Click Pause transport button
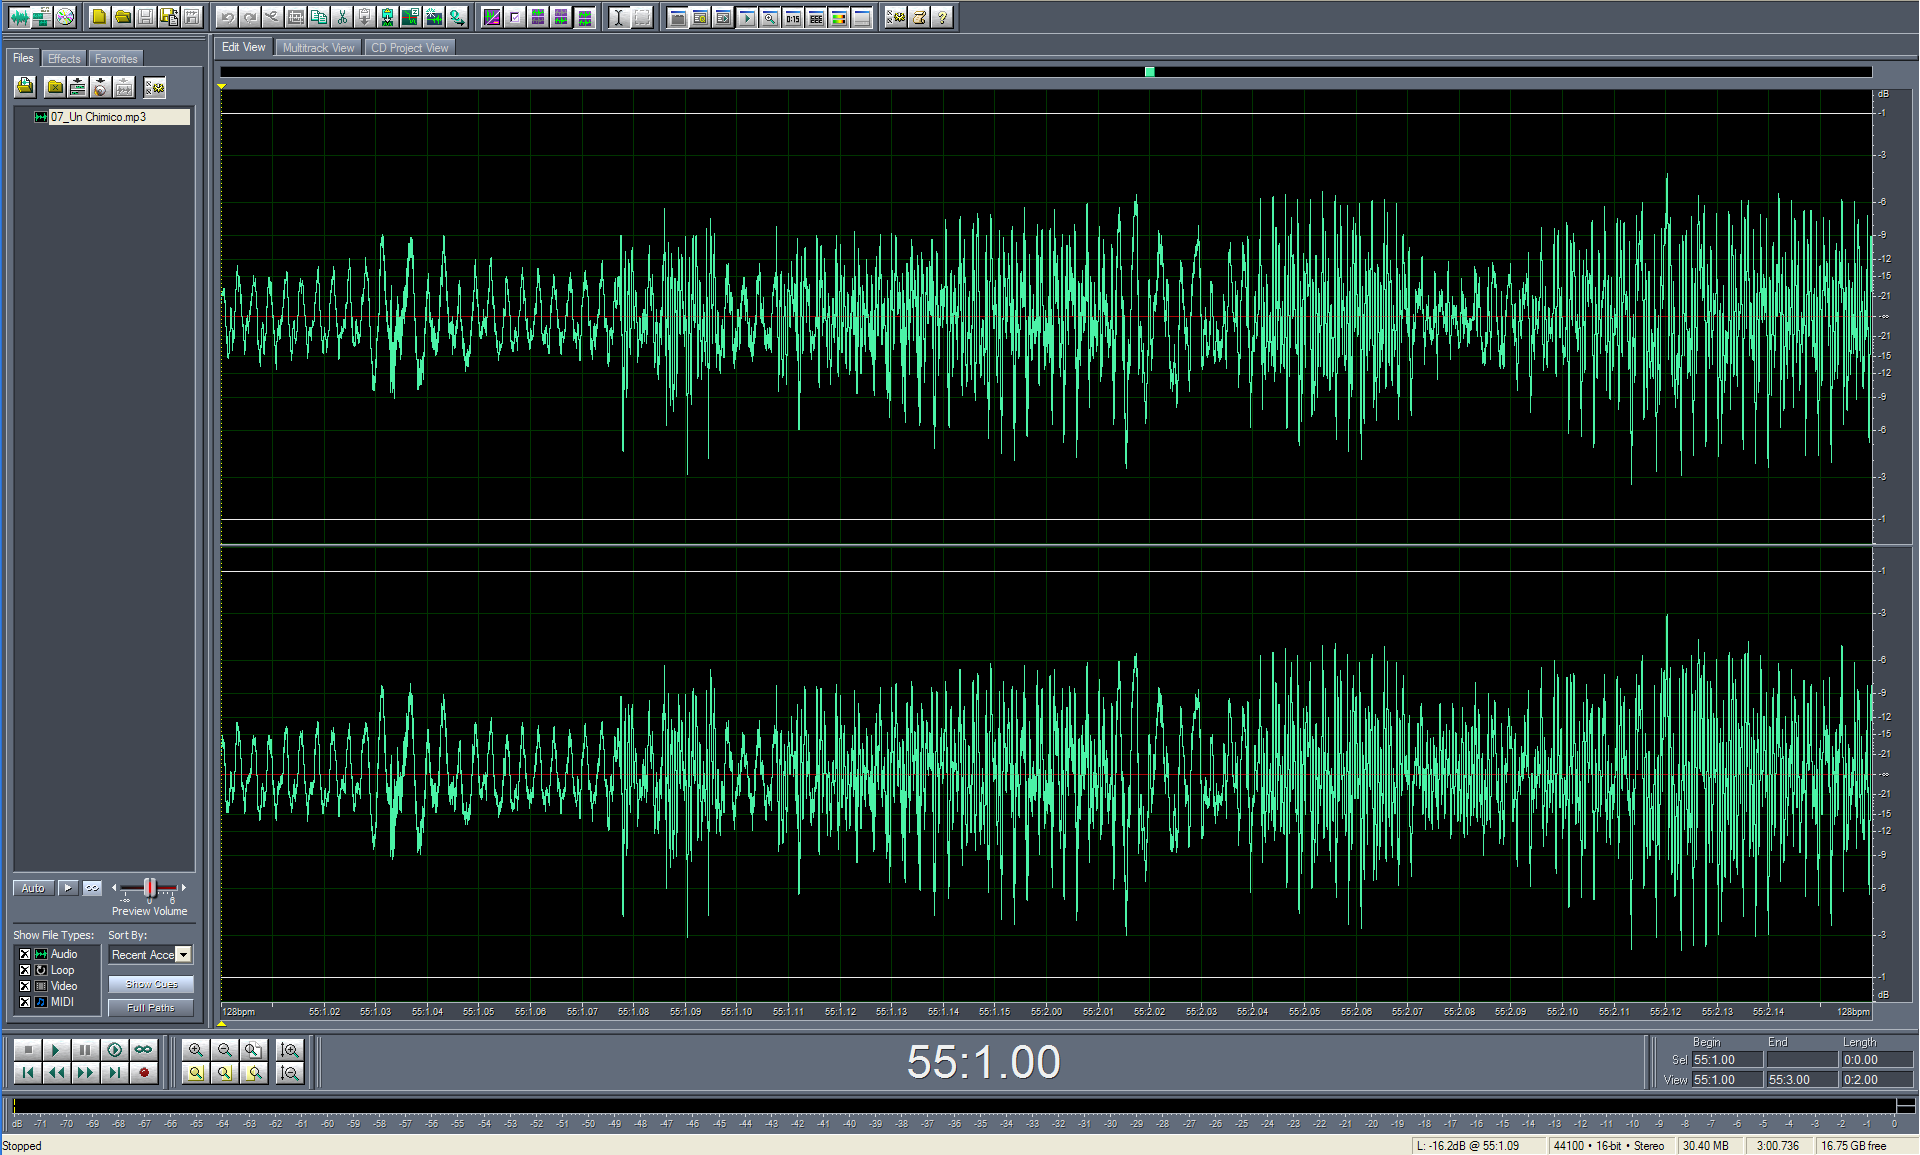 coord(85,1049)
